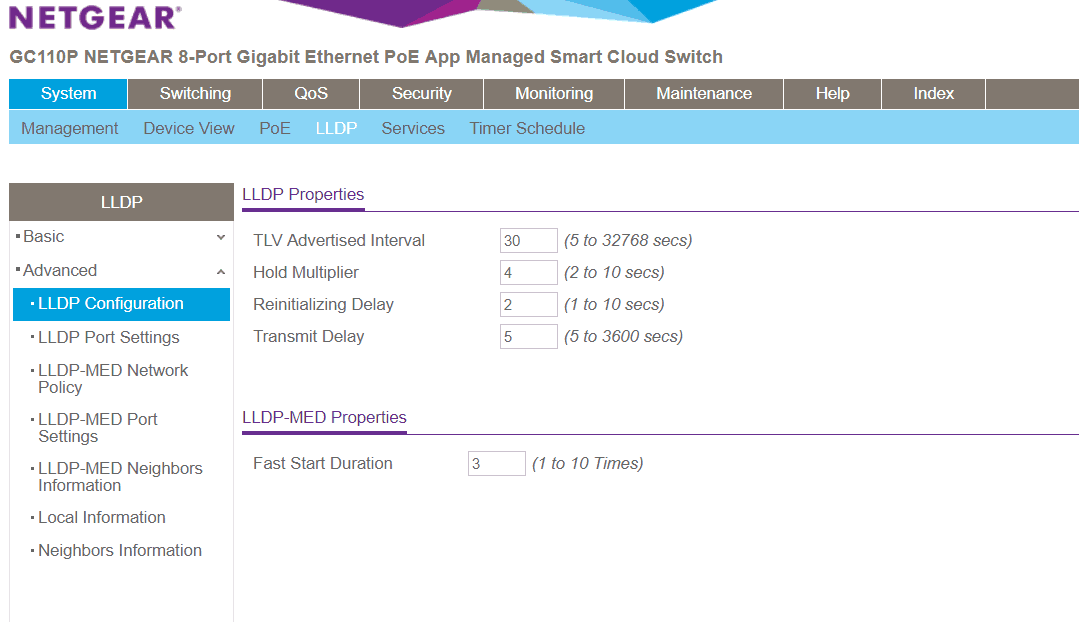Open LLDP-MED Neighbors Information page
The width and height of the screenshot is (1079, 622).
coord(120,477)
